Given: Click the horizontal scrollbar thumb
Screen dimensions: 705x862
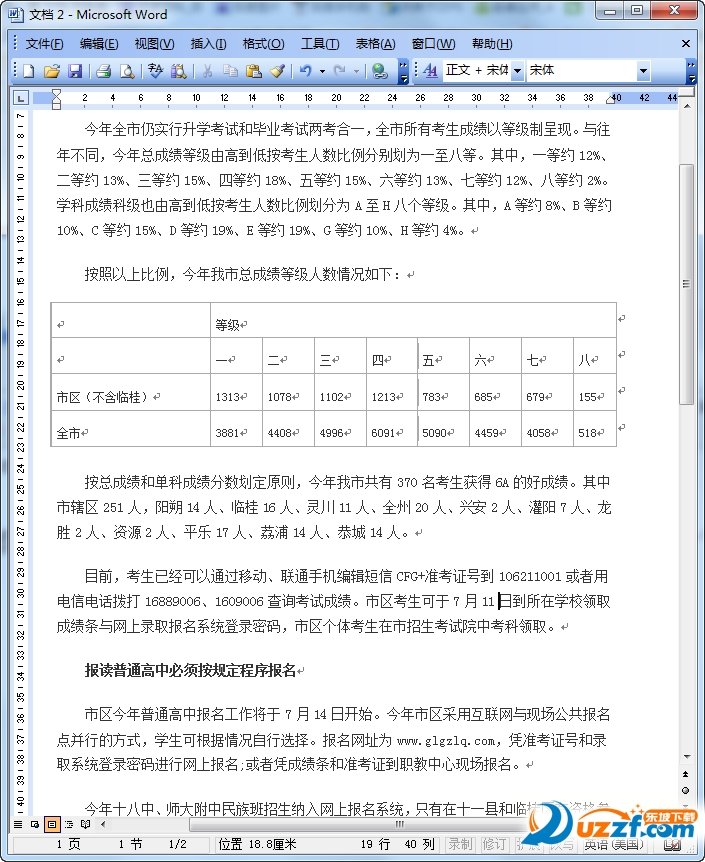Looking at the screenshot, I should (x=400, y=824).
